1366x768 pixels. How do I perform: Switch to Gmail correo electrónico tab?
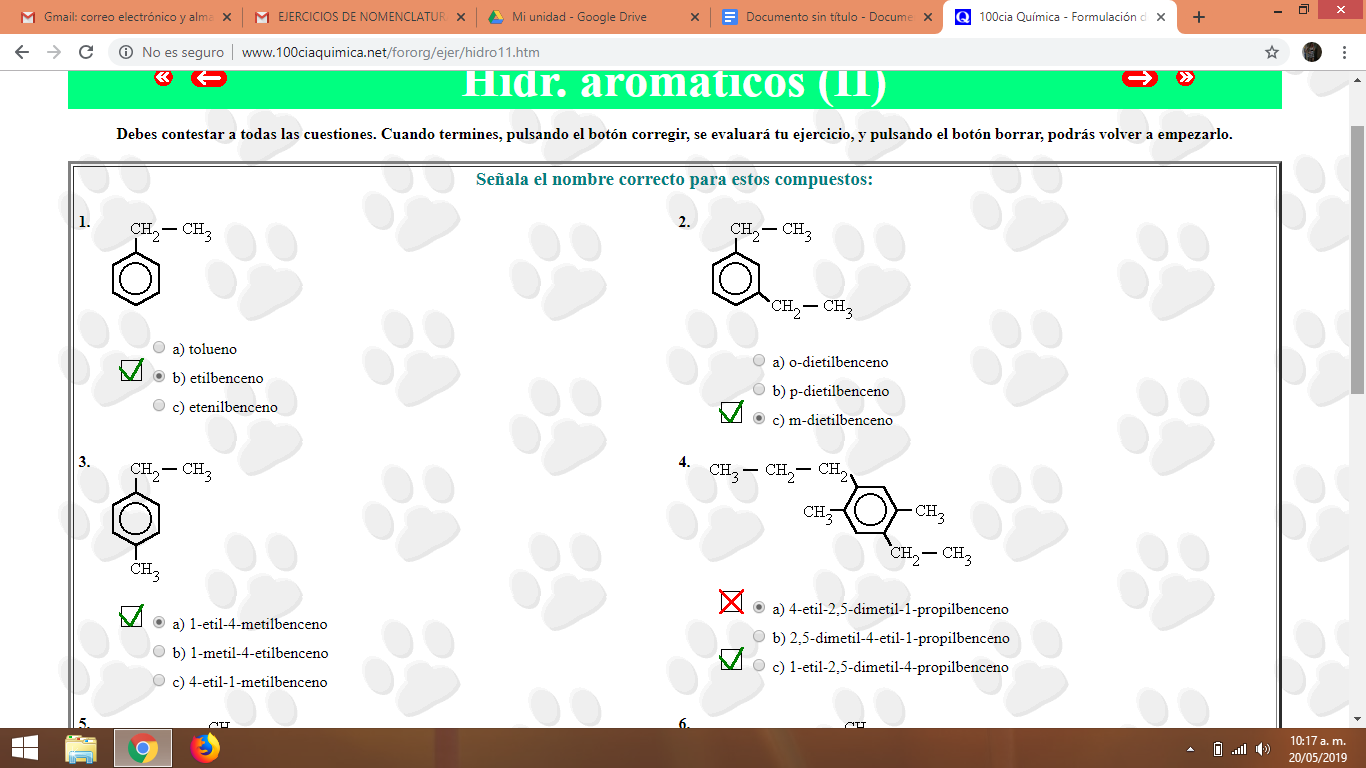tap(125, 17)
